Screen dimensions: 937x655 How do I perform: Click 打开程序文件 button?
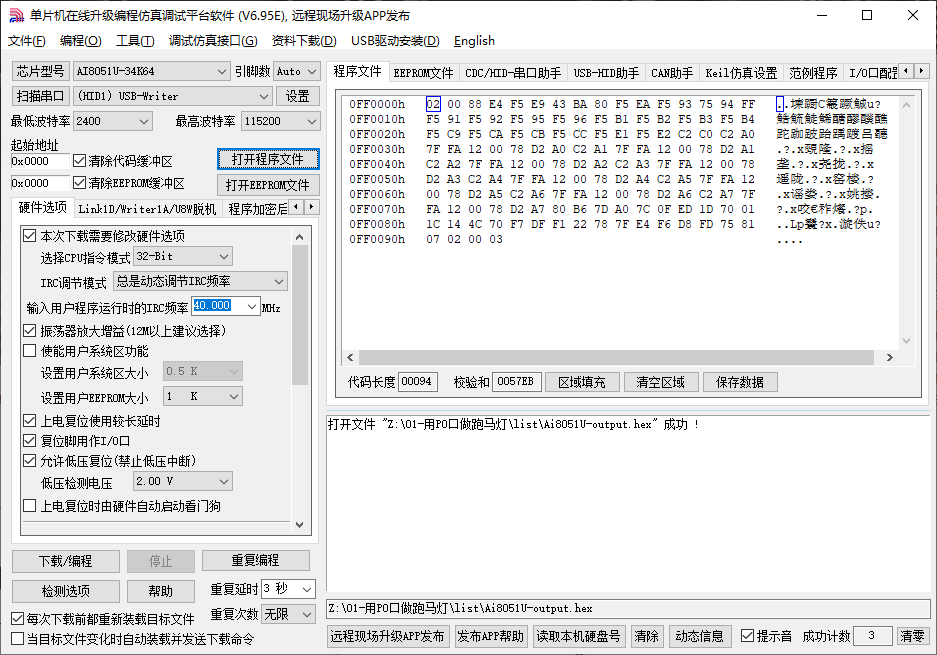coord(268,160)
